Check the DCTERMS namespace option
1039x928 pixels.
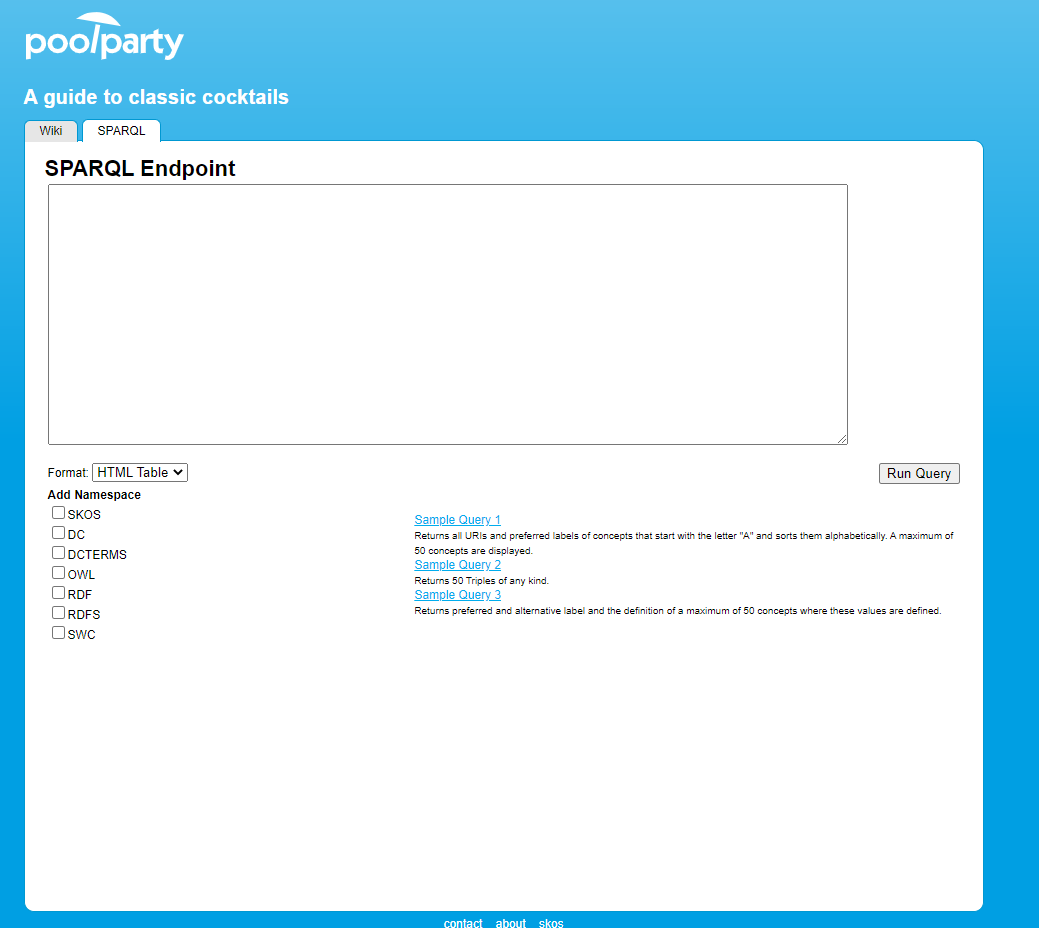click(58, 552)
